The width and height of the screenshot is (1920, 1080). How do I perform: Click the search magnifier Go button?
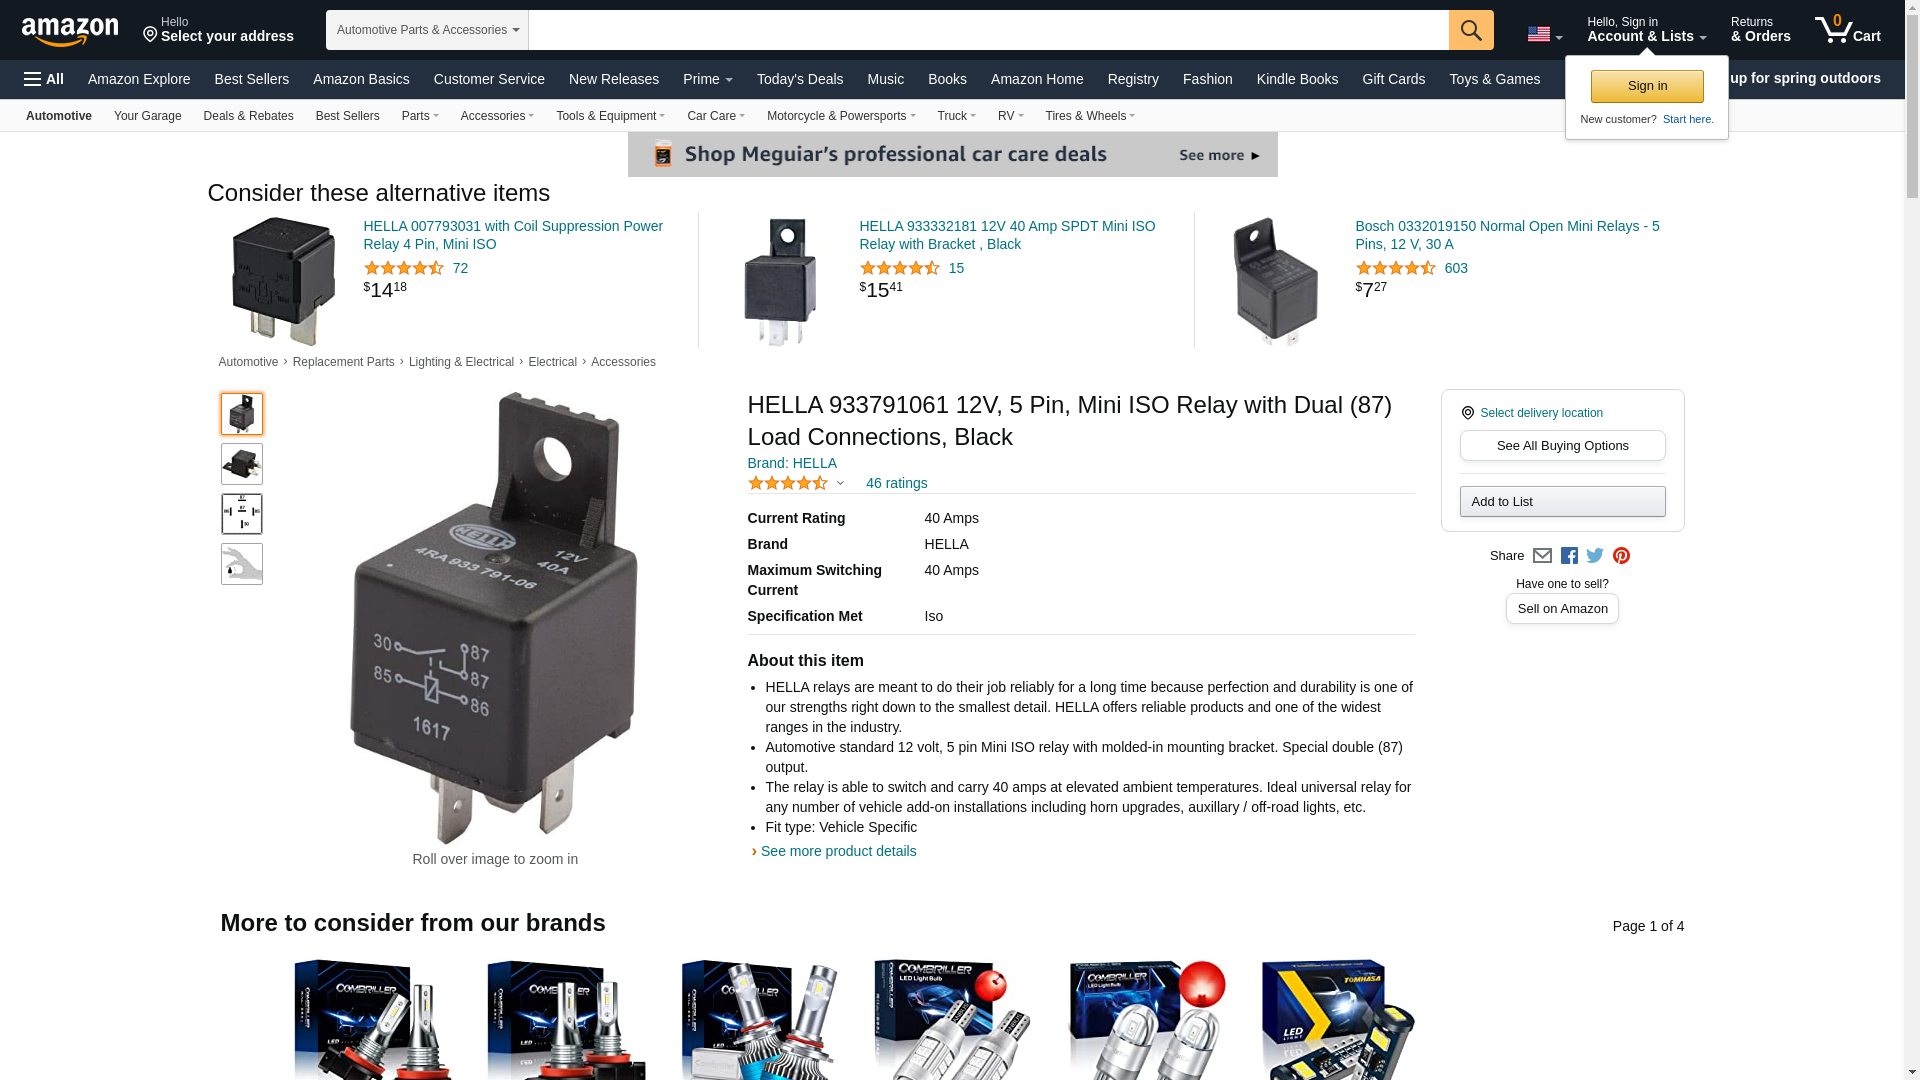(x=1471, y=30)
